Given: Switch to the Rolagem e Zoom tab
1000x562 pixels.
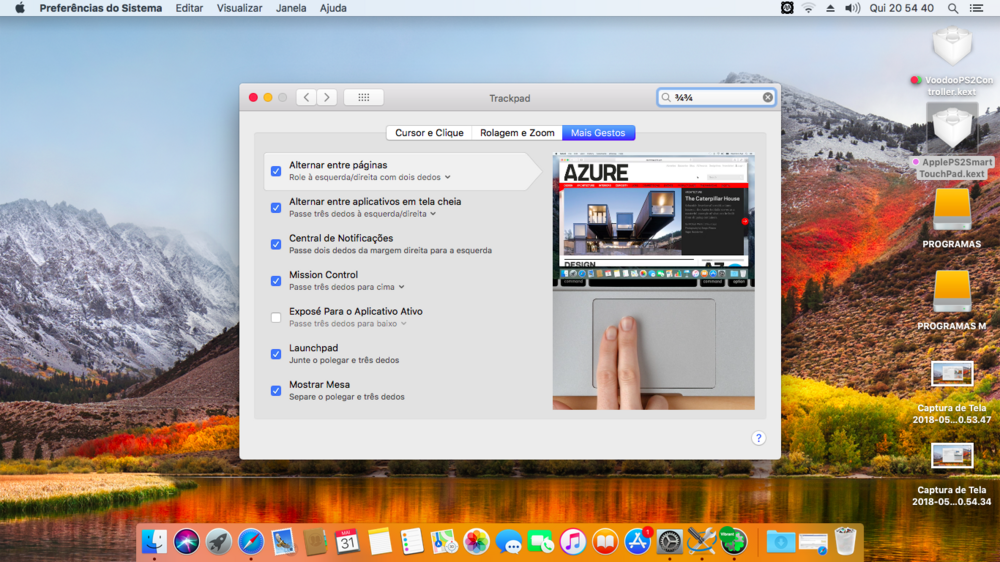Looking at the screenshot, I should point(516,133).
